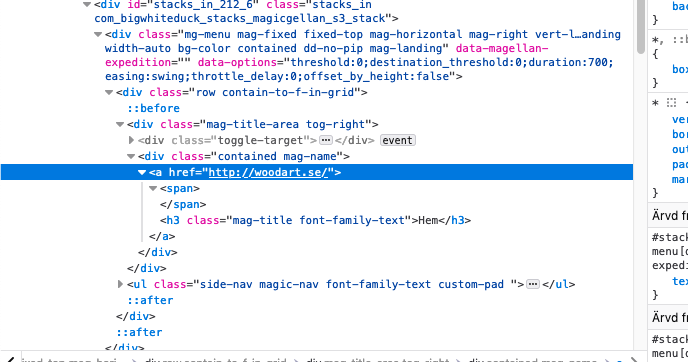Collapse the contained mag-name div
This screenshot has width=688, height=362.
pyautogui.click(x=131, y=156)
